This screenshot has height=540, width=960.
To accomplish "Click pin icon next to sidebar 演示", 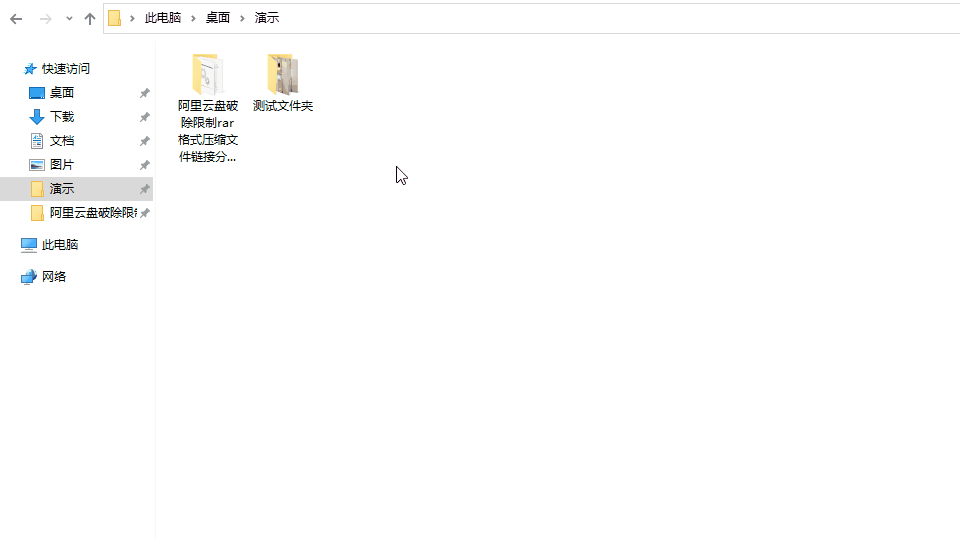I will point(144,189).
